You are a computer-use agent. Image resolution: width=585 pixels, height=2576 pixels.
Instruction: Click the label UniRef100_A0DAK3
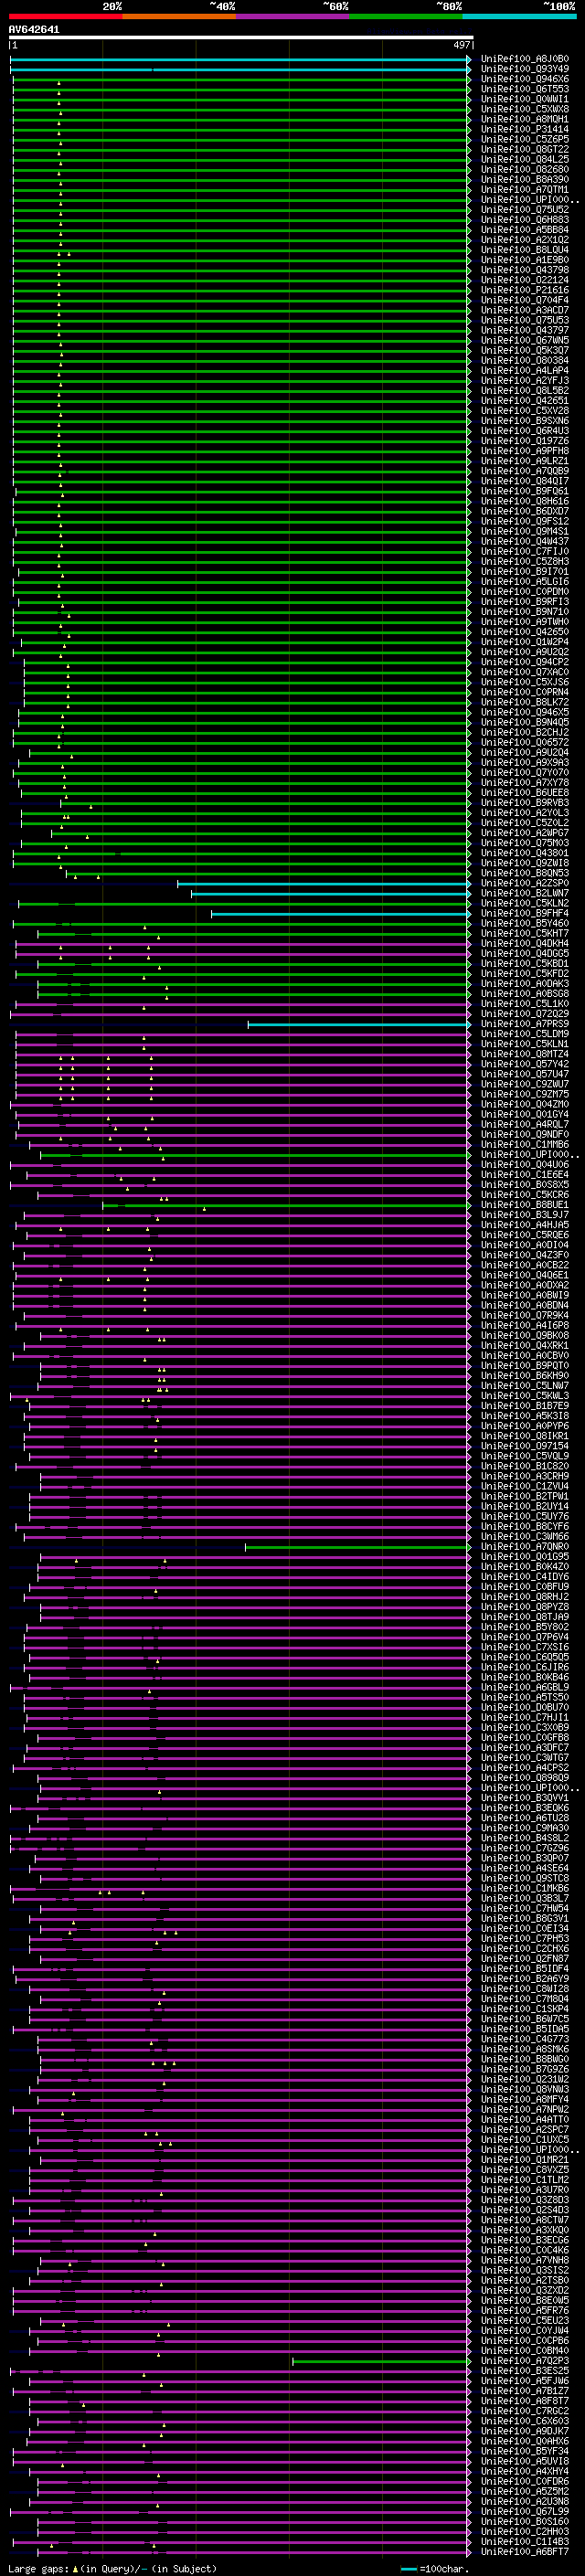[x=524, y=984]
